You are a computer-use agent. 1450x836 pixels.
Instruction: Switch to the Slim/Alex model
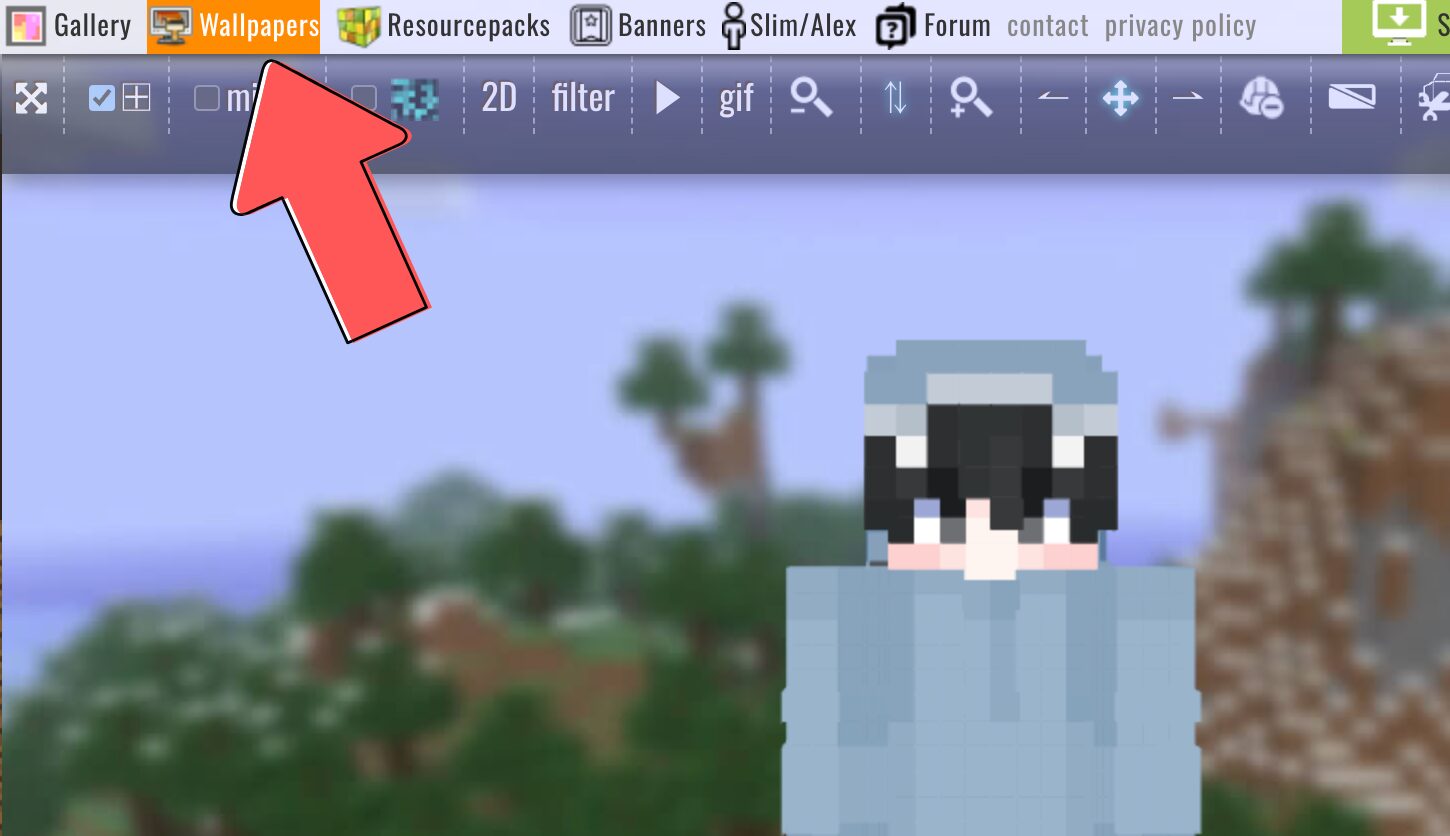(x=790, y=26)
